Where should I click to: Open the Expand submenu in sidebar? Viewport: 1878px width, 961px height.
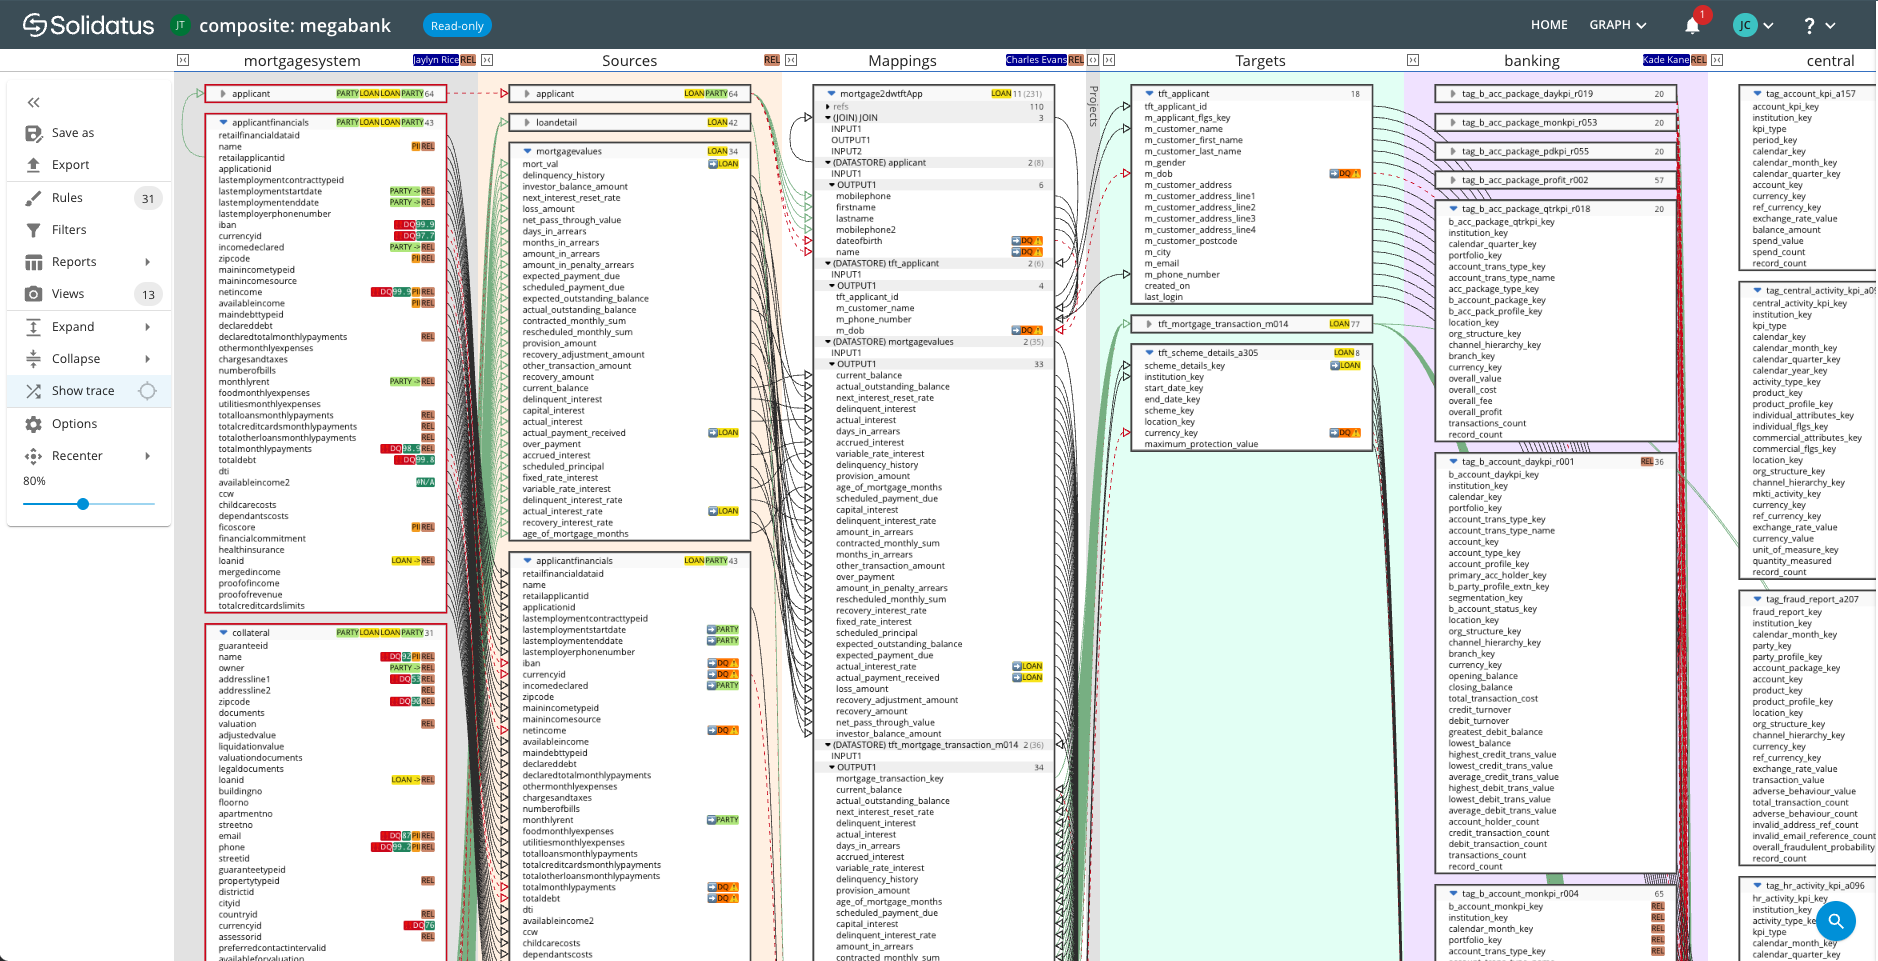coord(89,327)
